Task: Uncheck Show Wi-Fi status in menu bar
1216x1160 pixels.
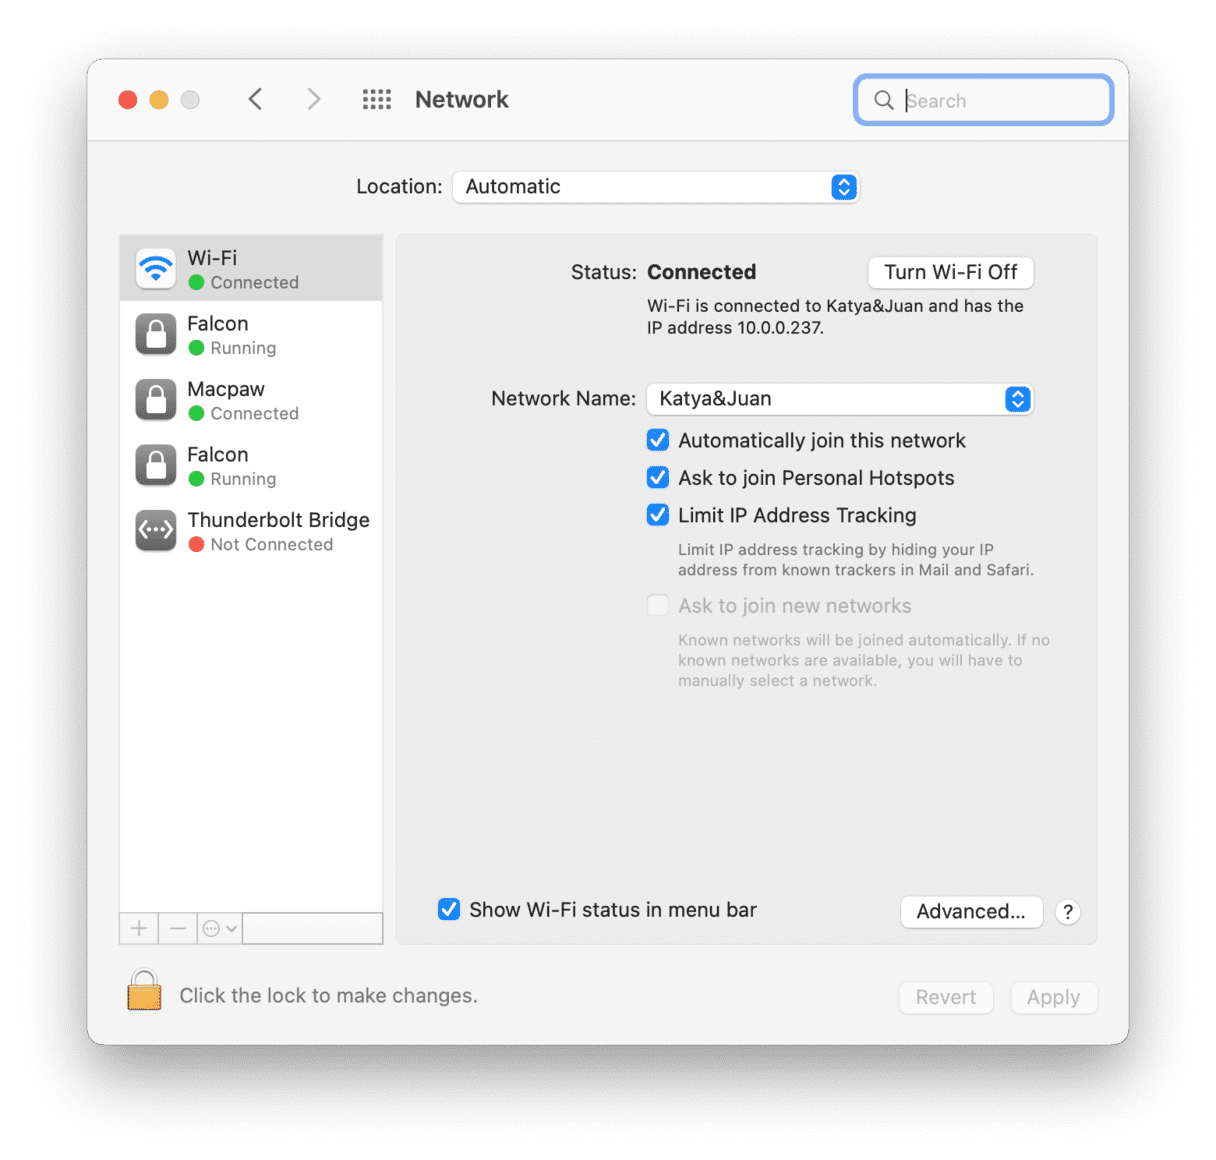Action: (x=449, y=909)
